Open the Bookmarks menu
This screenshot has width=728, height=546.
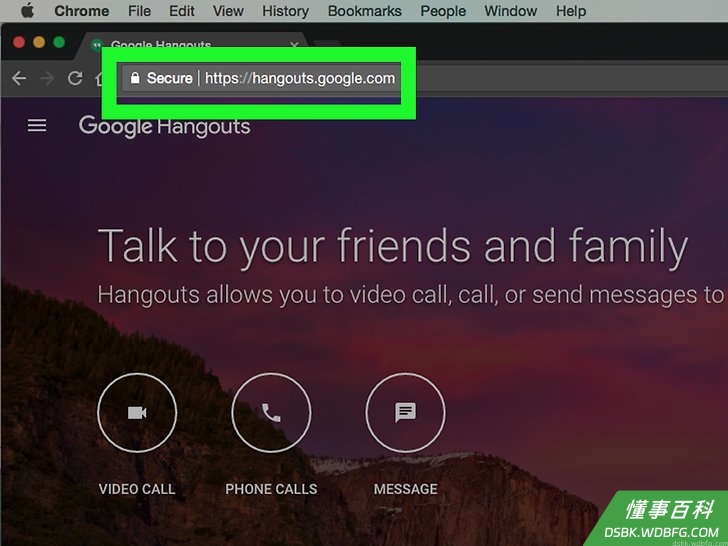[364, 11]
